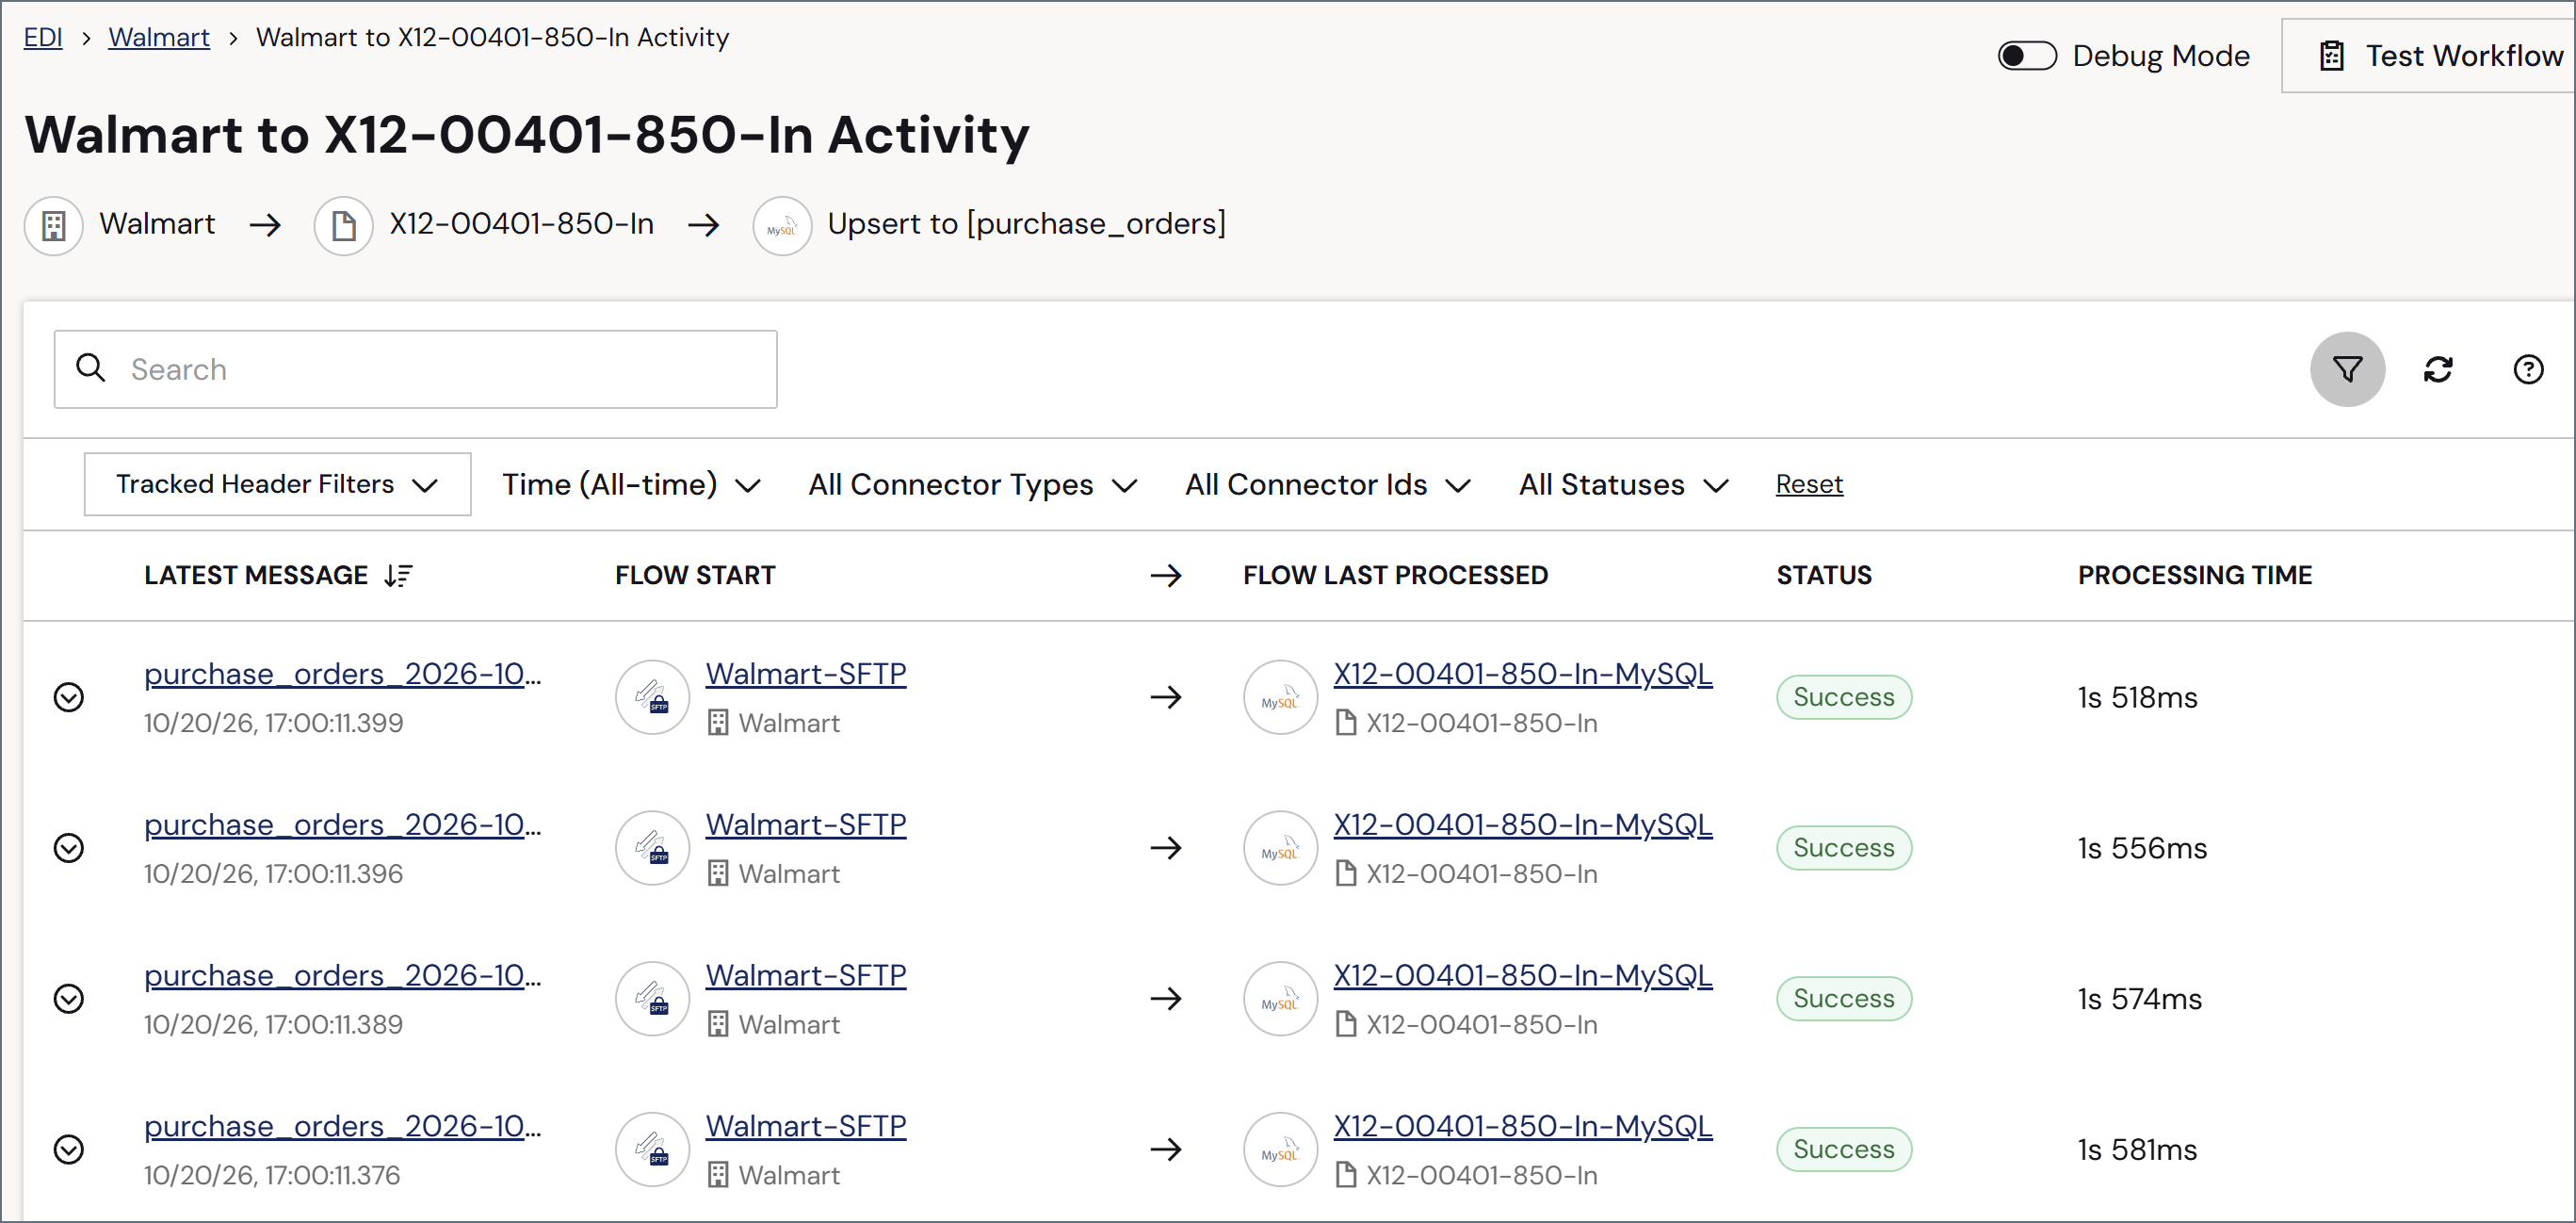Click the X12-00401-850-In document icon in header
Screen dimensions: 2576x1223
343,225
